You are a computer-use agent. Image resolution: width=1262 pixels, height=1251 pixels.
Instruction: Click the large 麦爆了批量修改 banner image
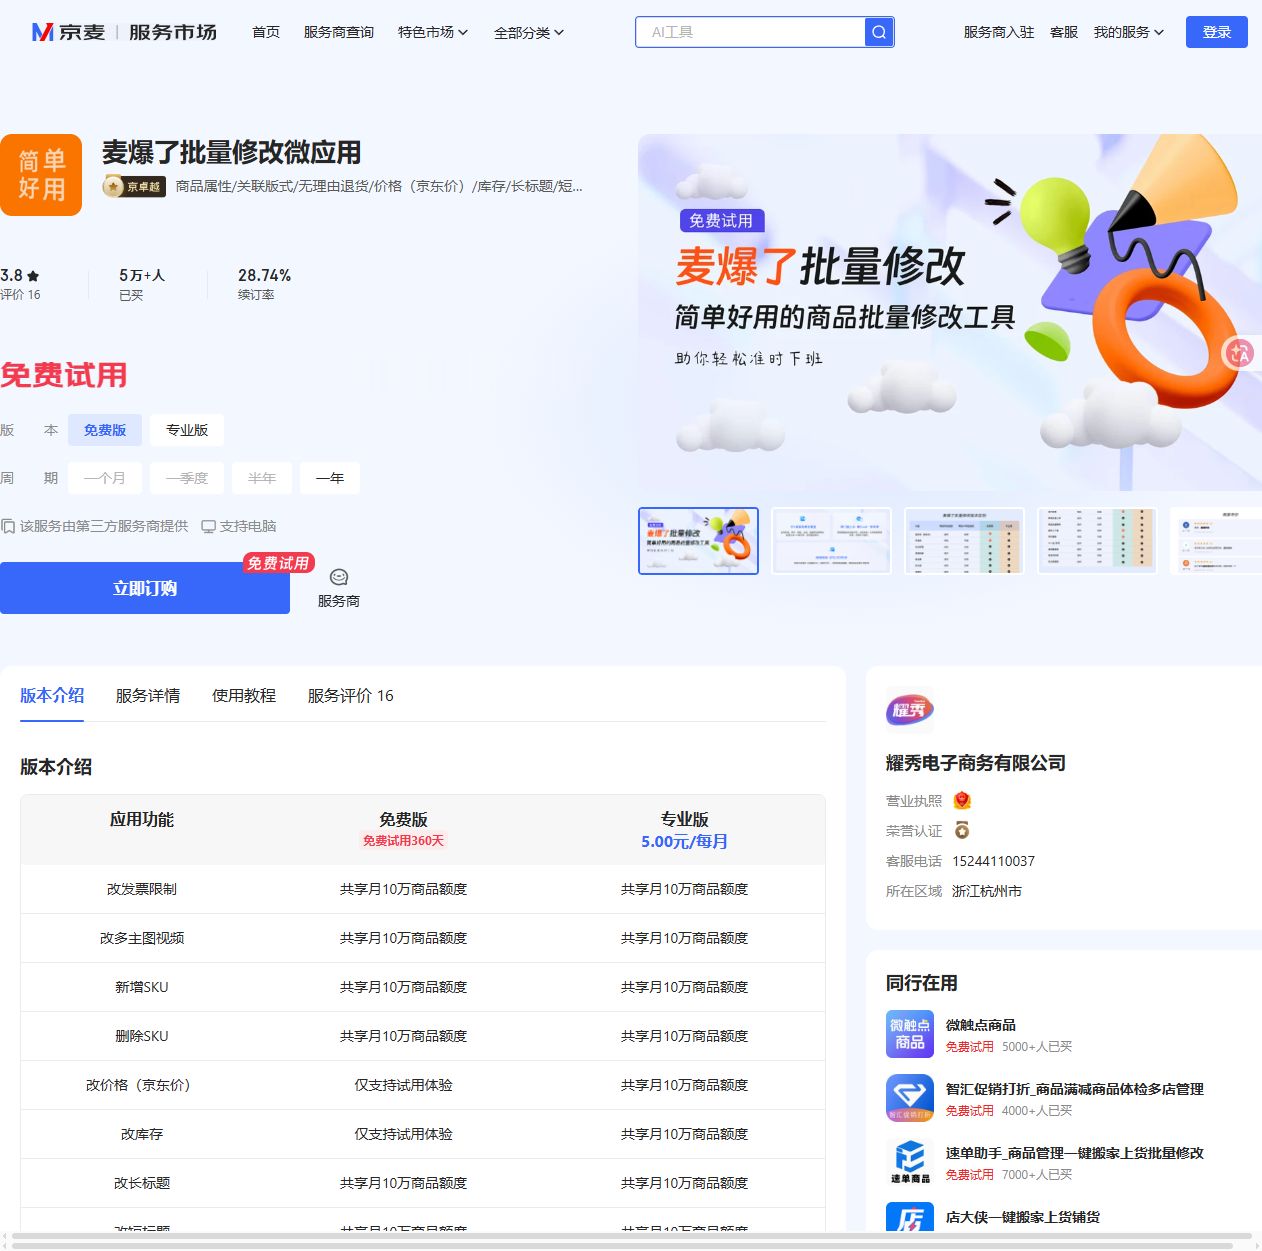pyautogui.click(x=950, y=312)
